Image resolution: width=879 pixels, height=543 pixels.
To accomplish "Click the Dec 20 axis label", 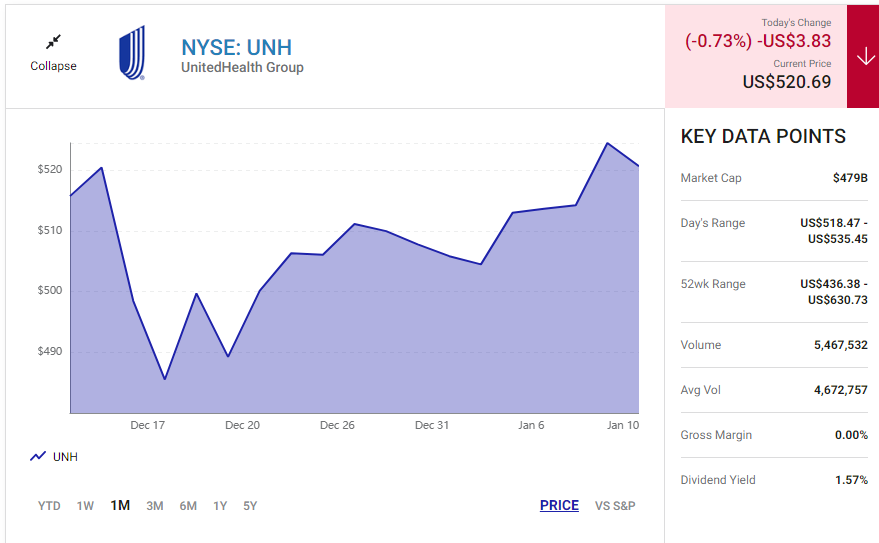I will (242, 425).
